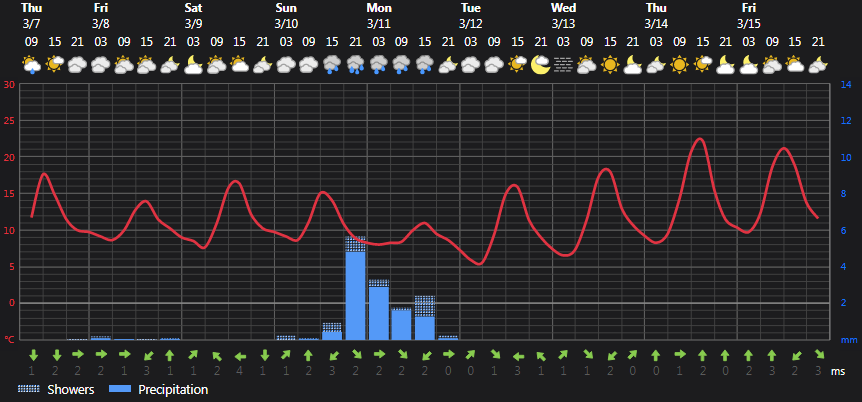Select the Thu 3/14 date header
The height and width of the screenshot is (402, 862).
coord(656,16)
